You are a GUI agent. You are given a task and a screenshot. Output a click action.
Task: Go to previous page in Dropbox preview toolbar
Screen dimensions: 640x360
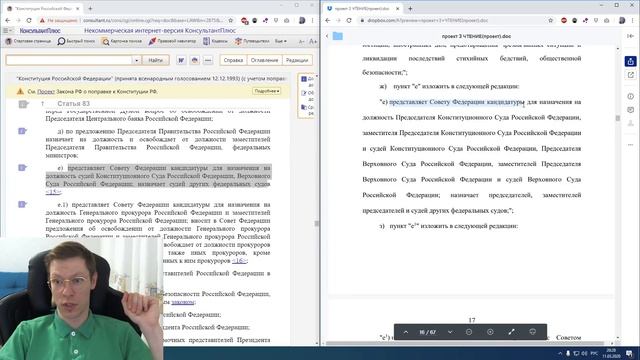[x=406, y=332]
